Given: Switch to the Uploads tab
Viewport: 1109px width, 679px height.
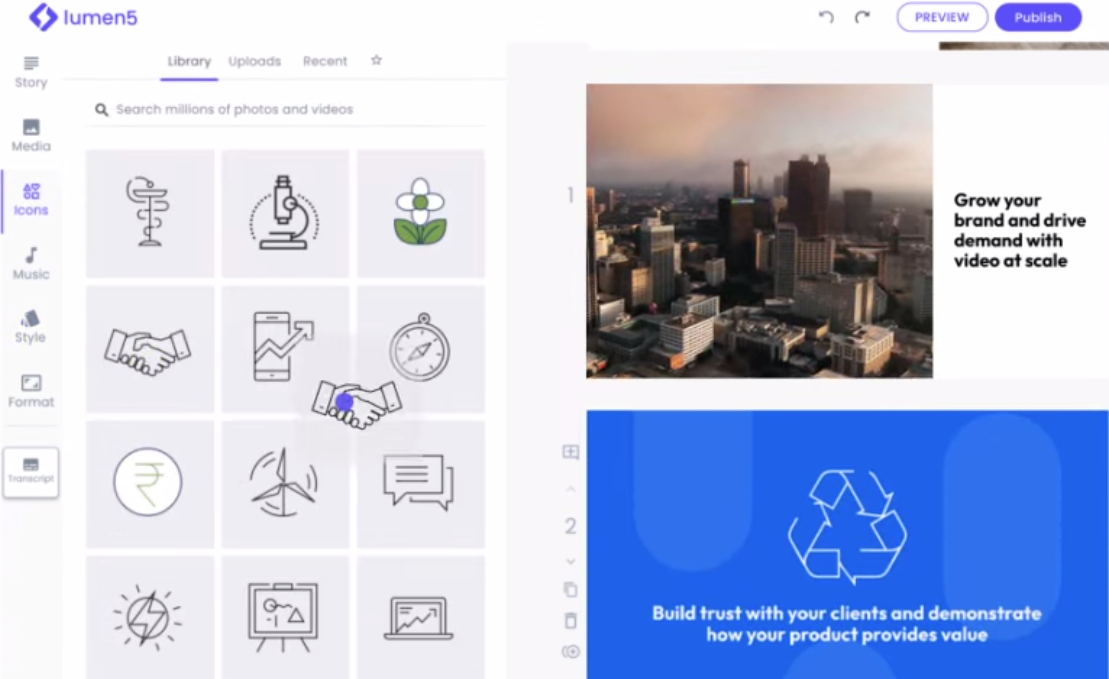Looking at the screenshot, I should (x=254, y=61).
